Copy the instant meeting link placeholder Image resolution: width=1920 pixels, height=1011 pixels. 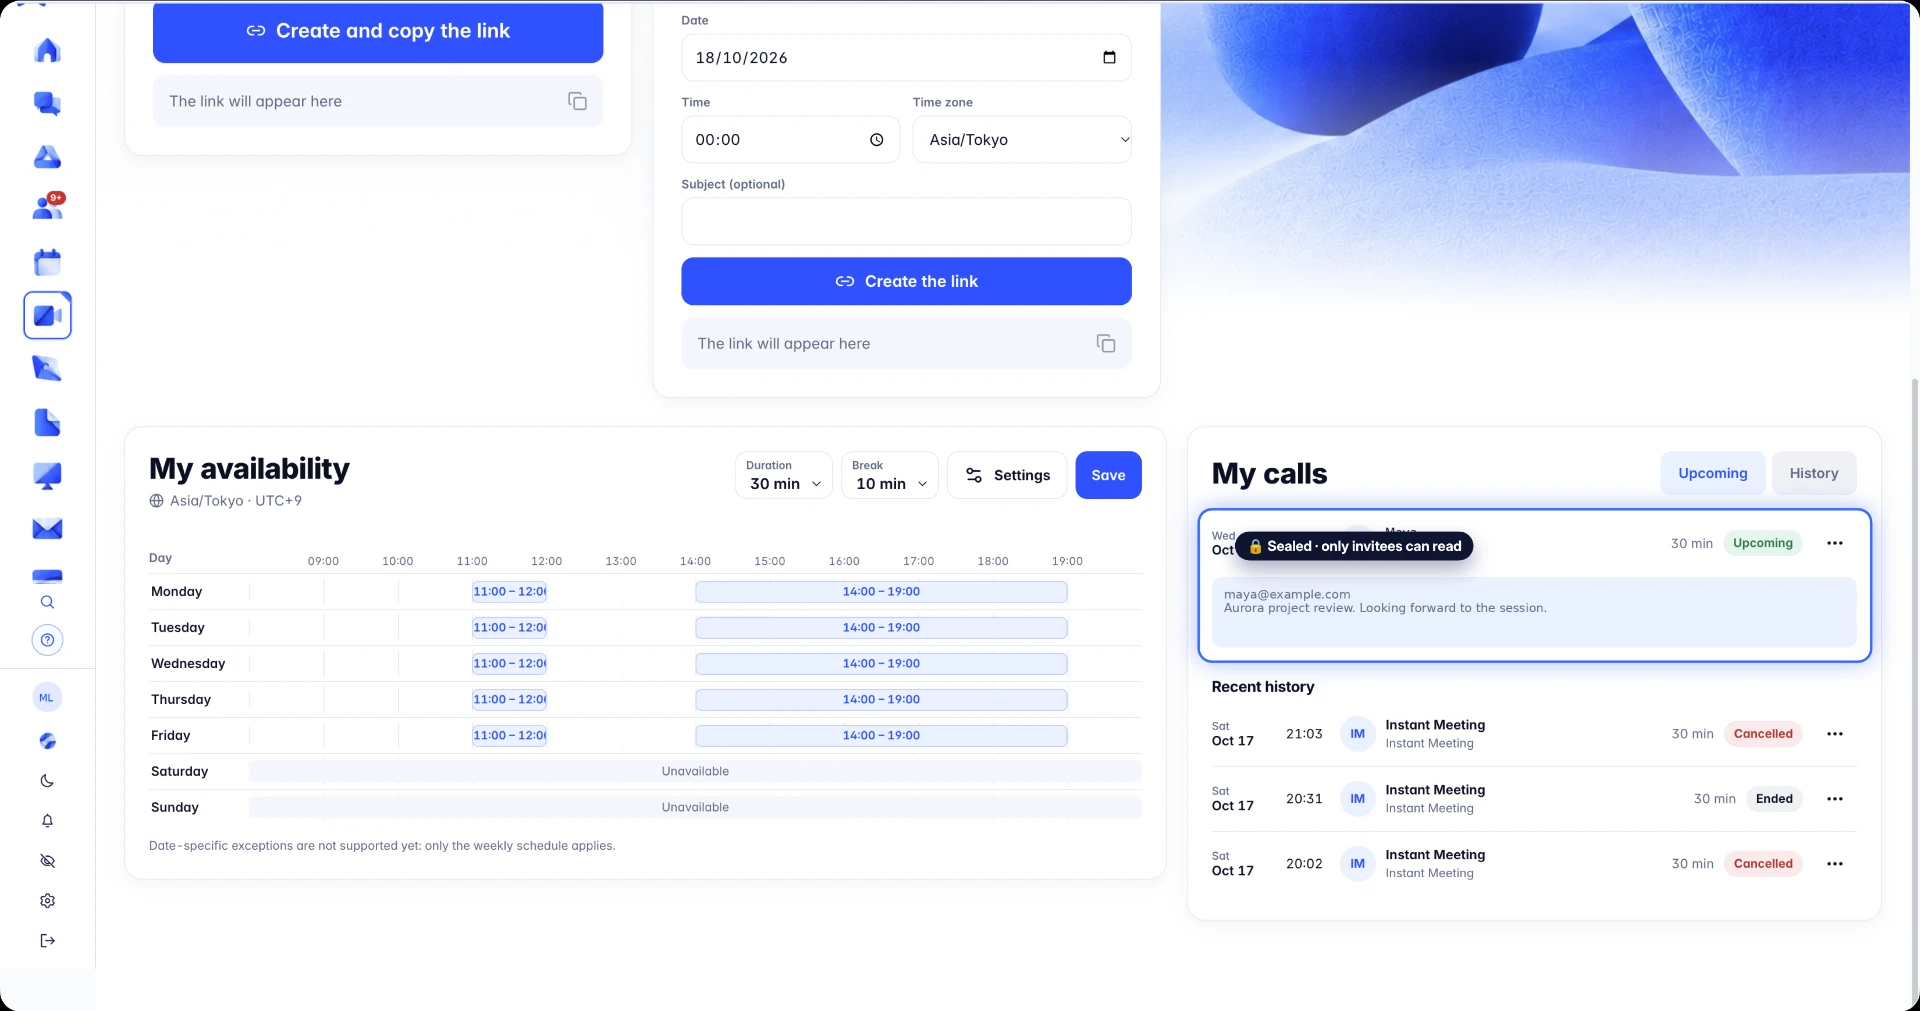tap(577, 101)
